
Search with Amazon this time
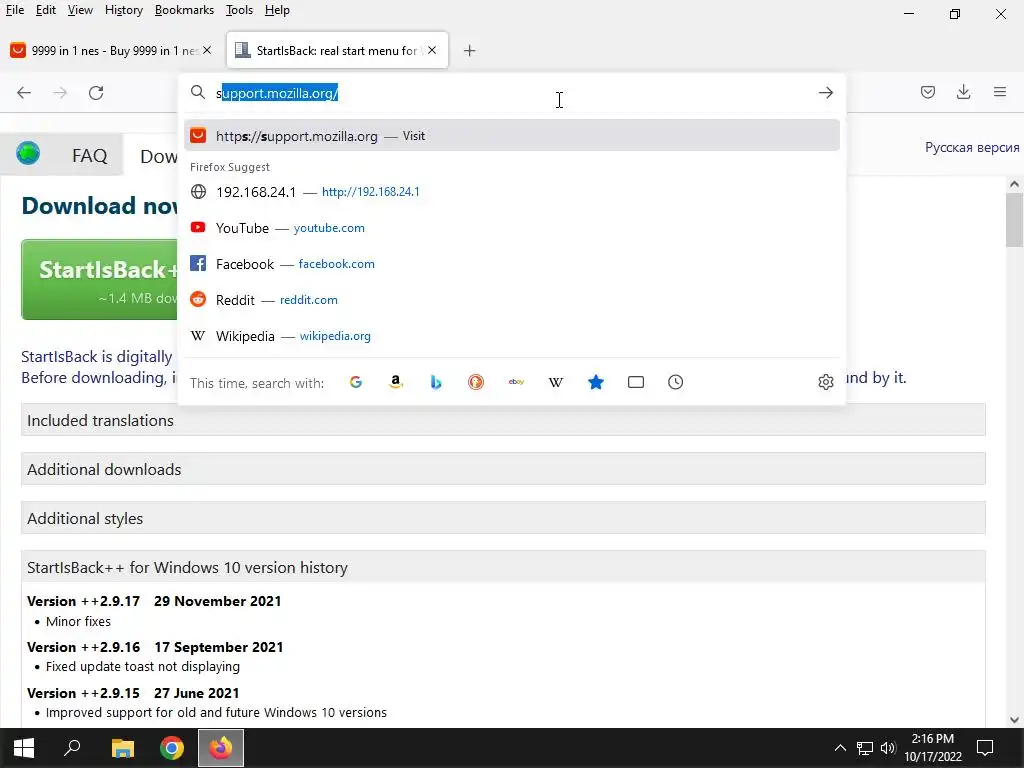point(396,382)
